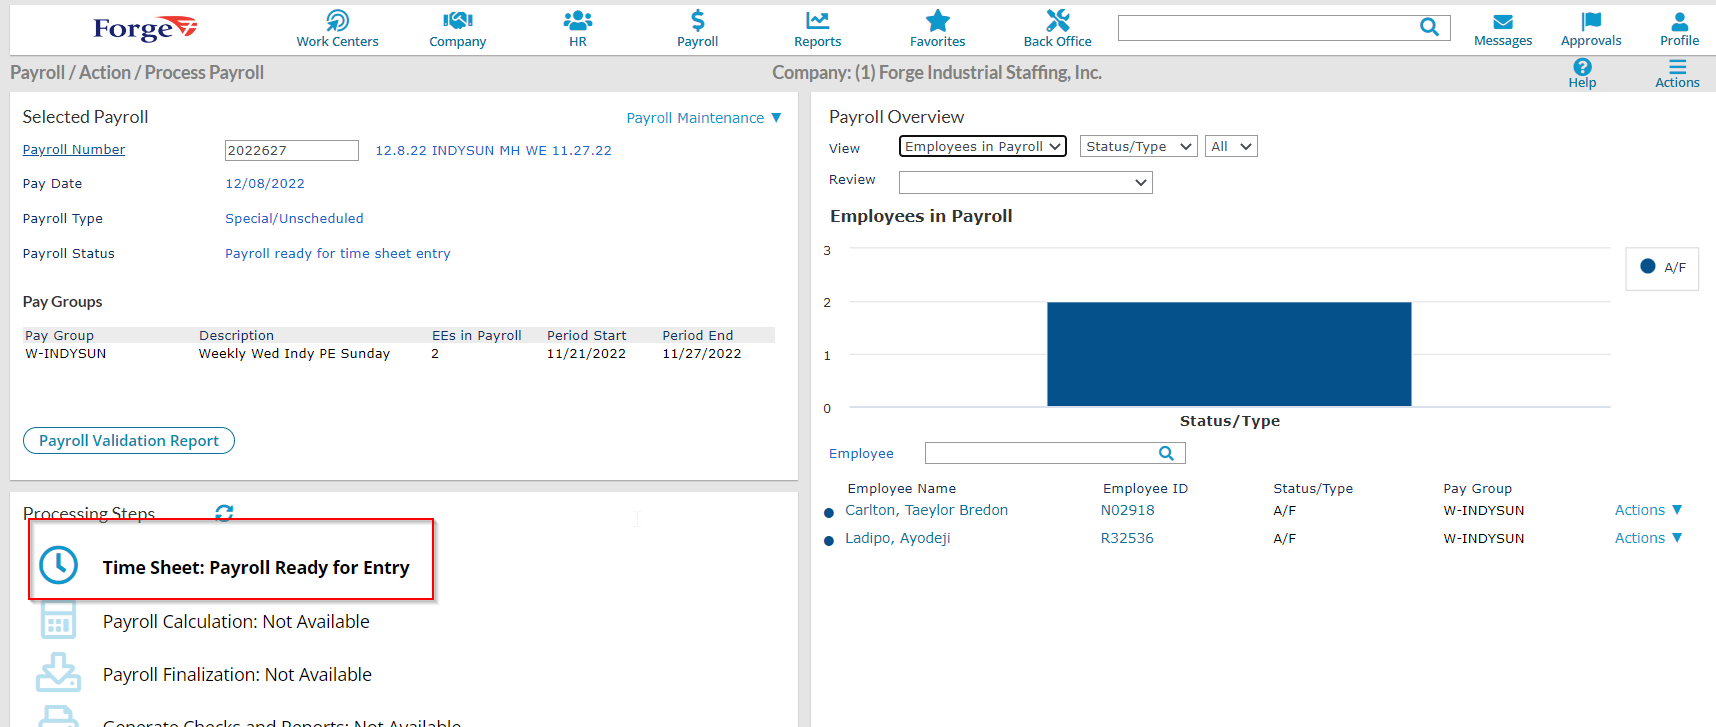This screenshot has width=1716, height=727.
Task: Select bullet beside Ladipo, Ayodeji
Action: pyautogui.click(x=828, y=540)
